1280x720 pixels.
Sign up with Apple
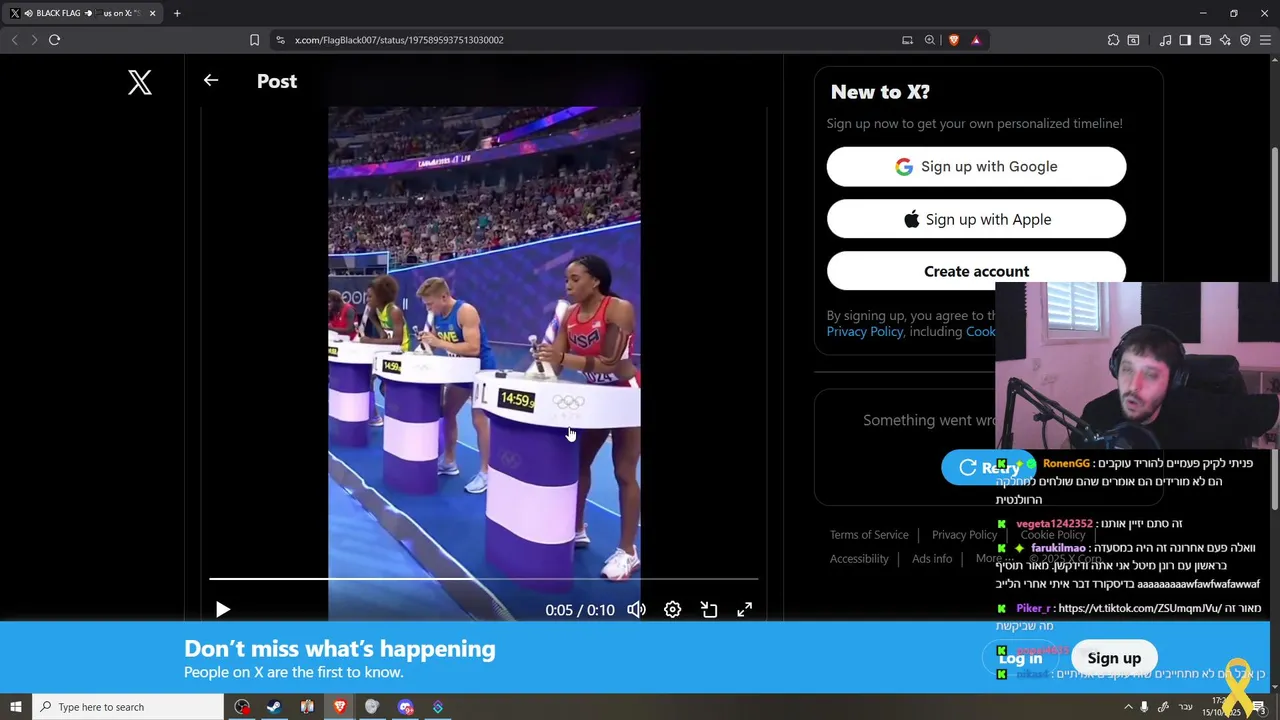click(x=976, y=219)
